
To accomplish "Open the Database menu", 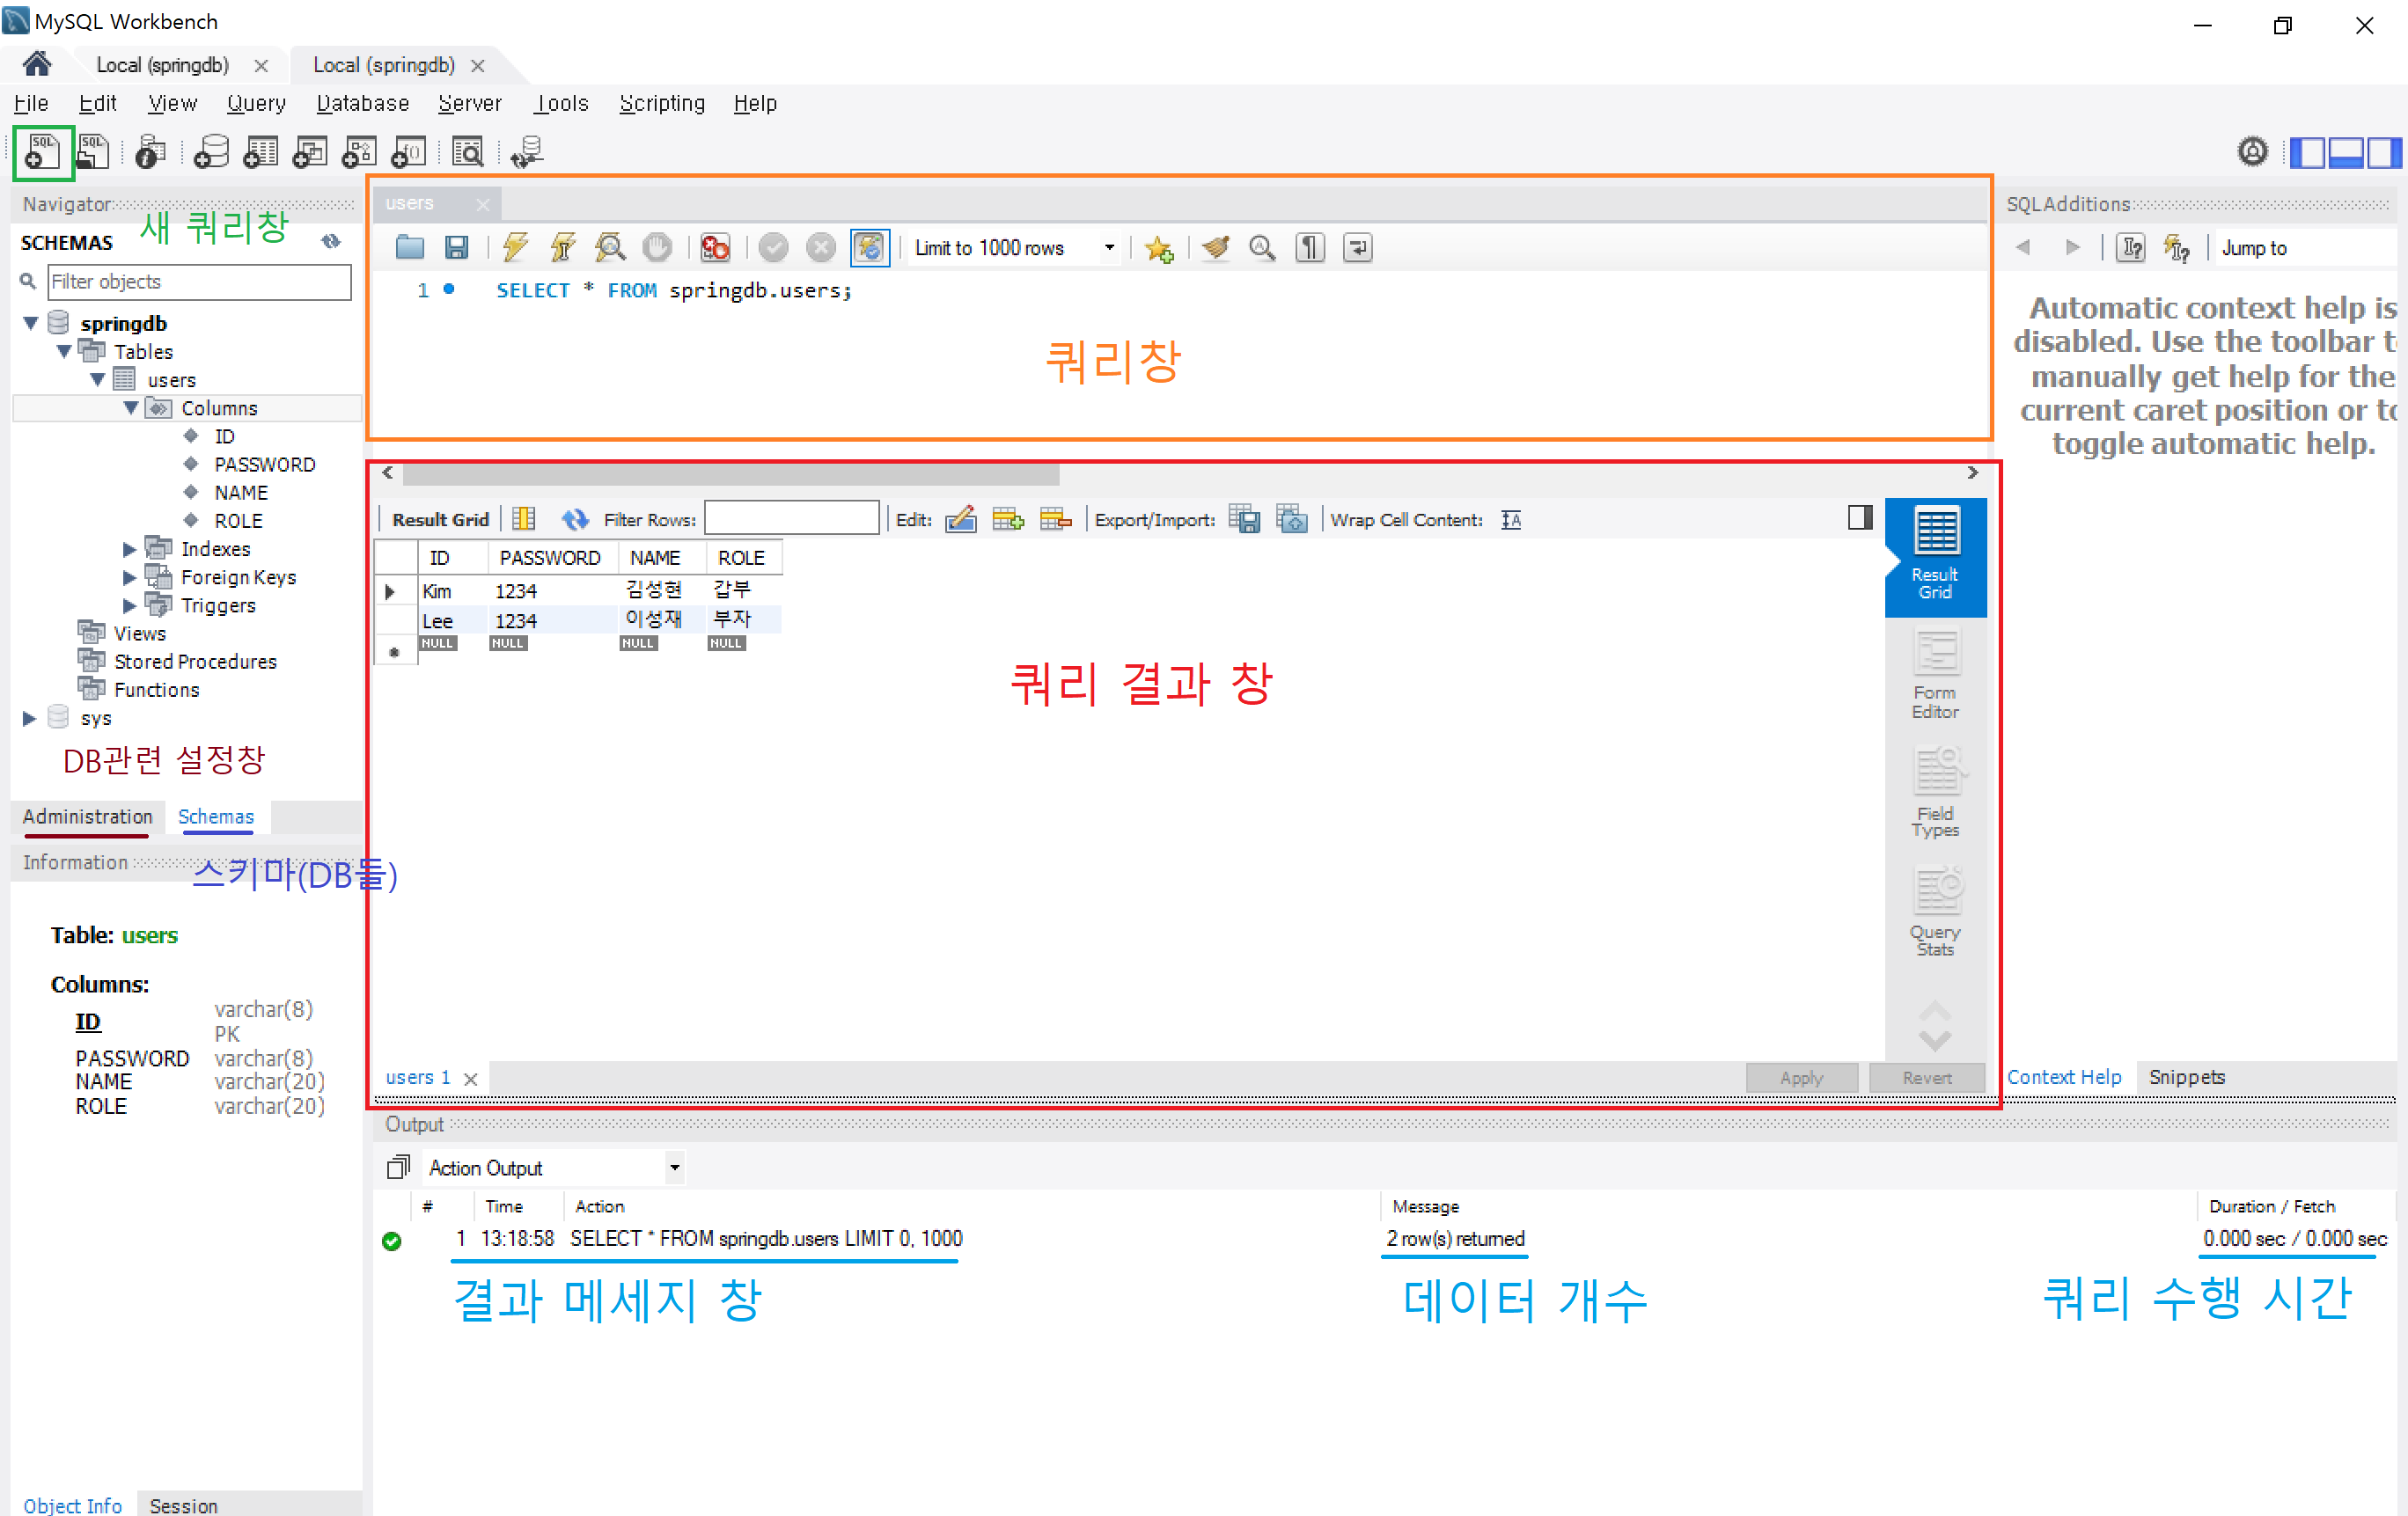I will coord(362,103).
